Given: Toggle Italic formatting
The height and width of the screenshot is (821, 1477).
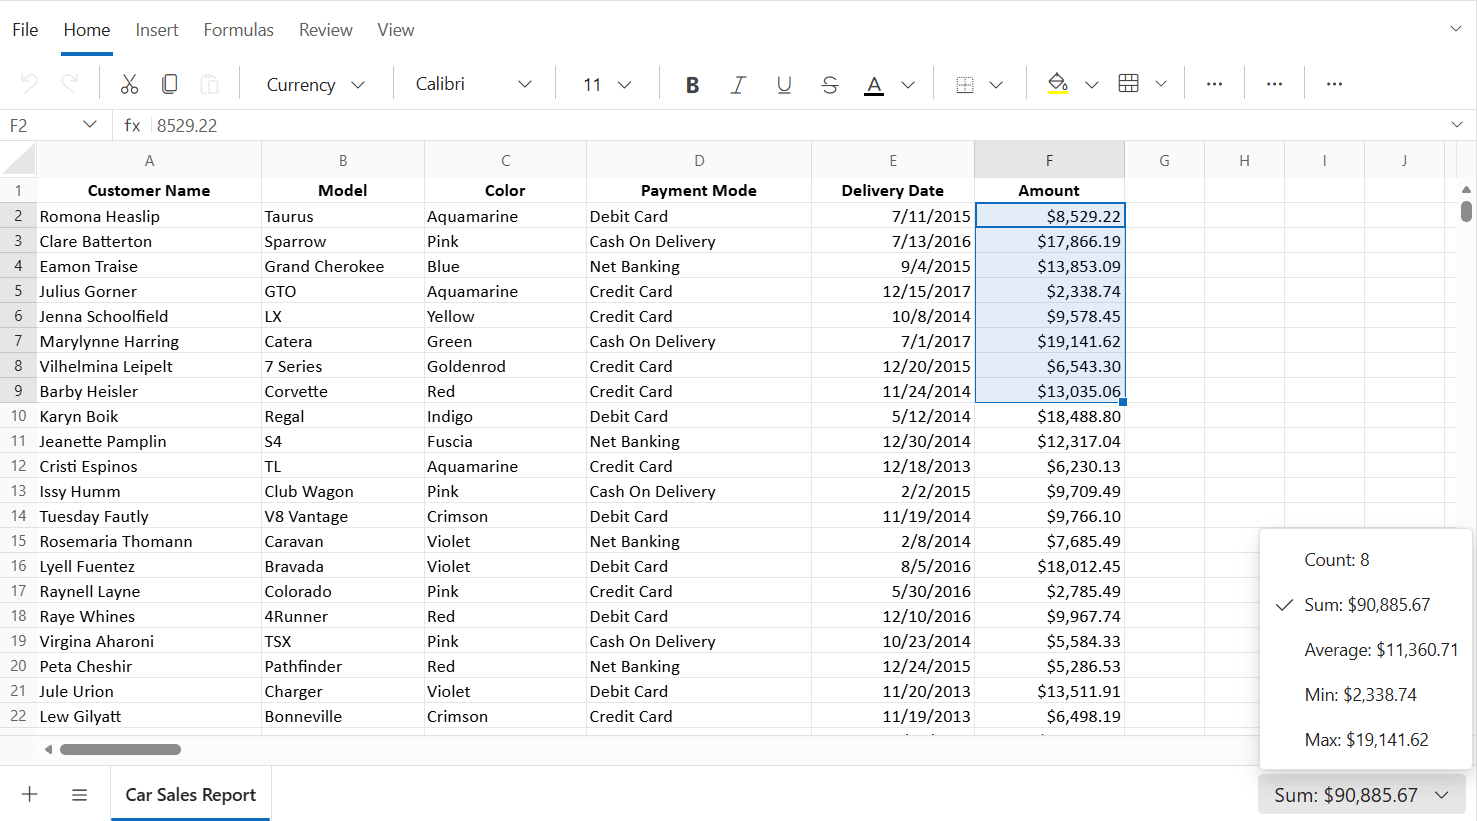Looking at the screenshot, I should [738, 85].
